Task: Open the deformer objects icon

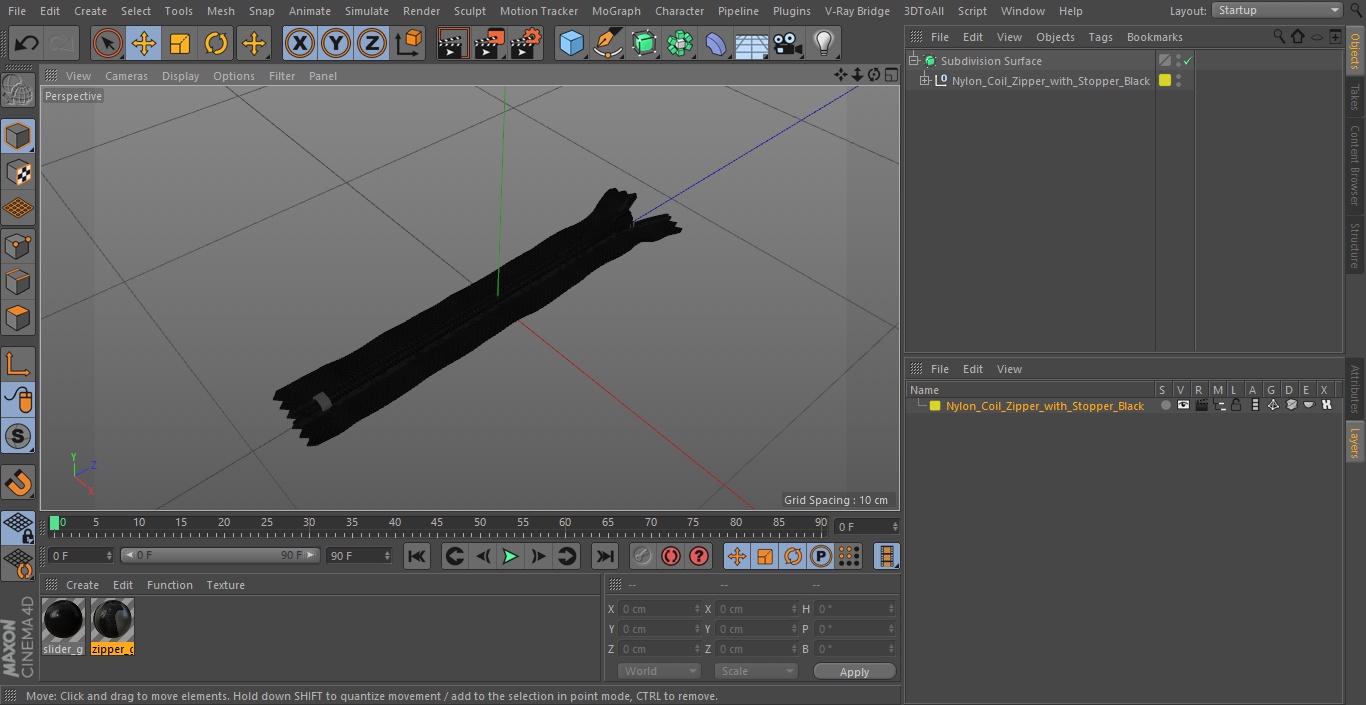Action: pos(716,43)
